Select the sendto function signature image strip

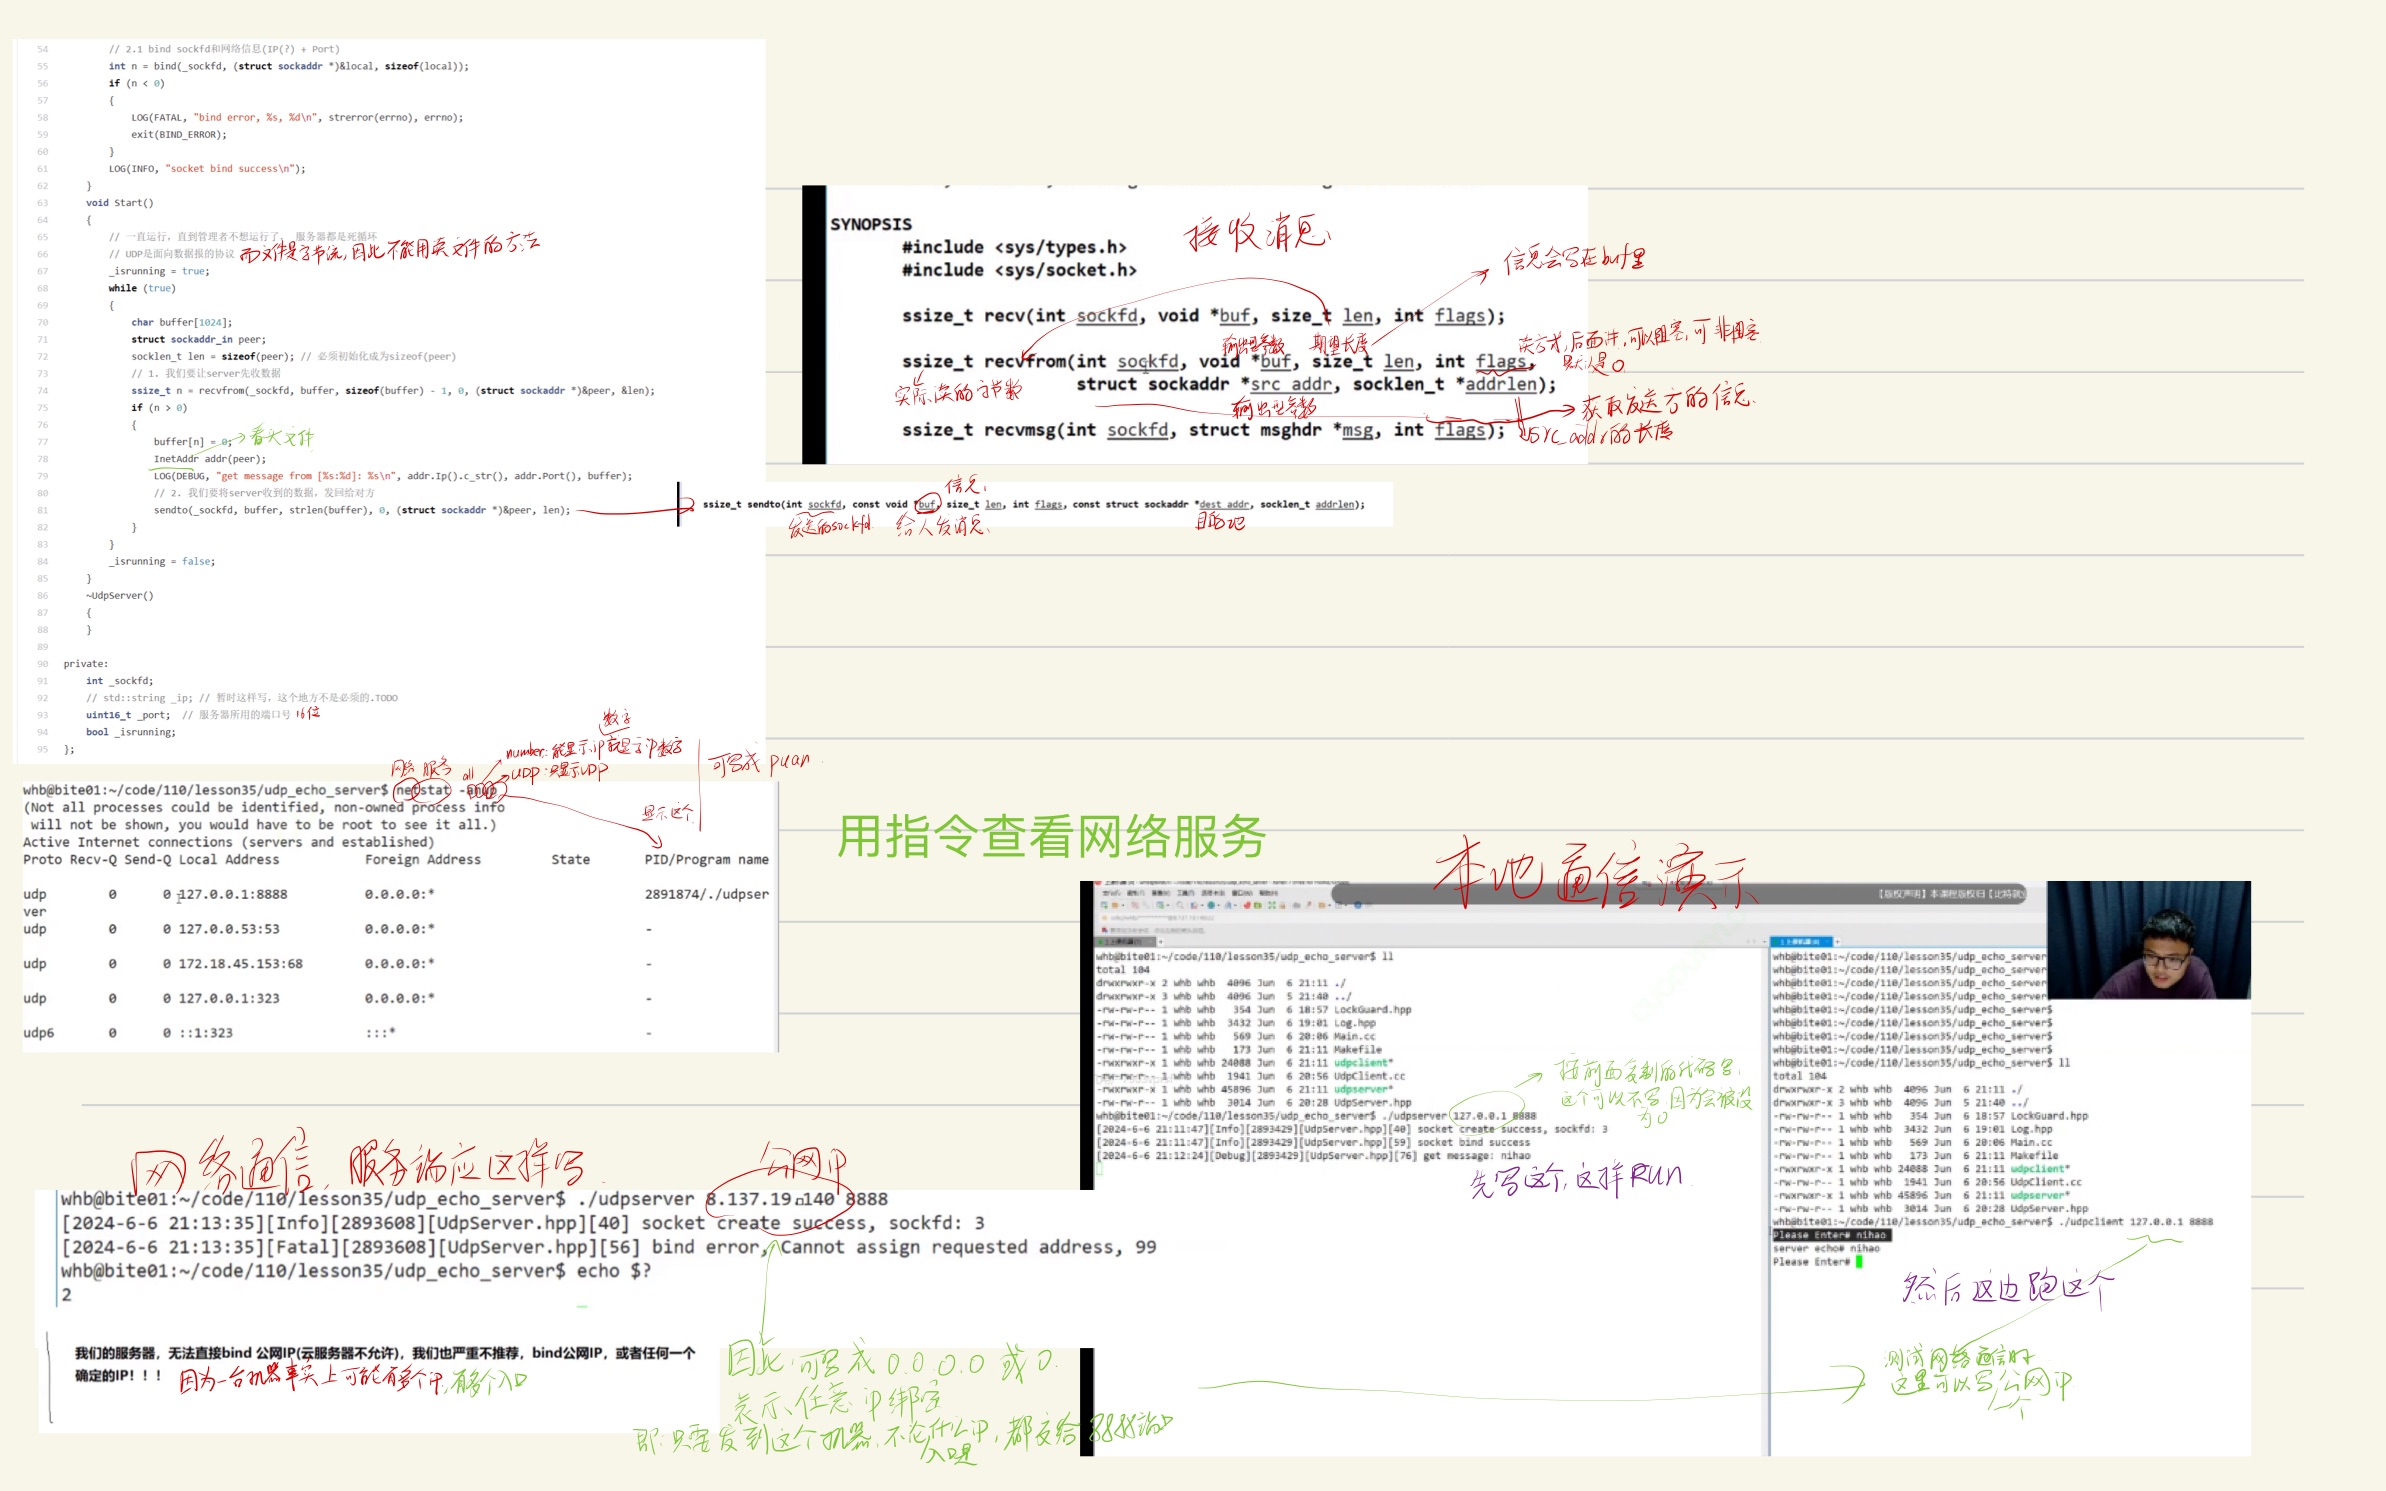tap(1033, 504)
